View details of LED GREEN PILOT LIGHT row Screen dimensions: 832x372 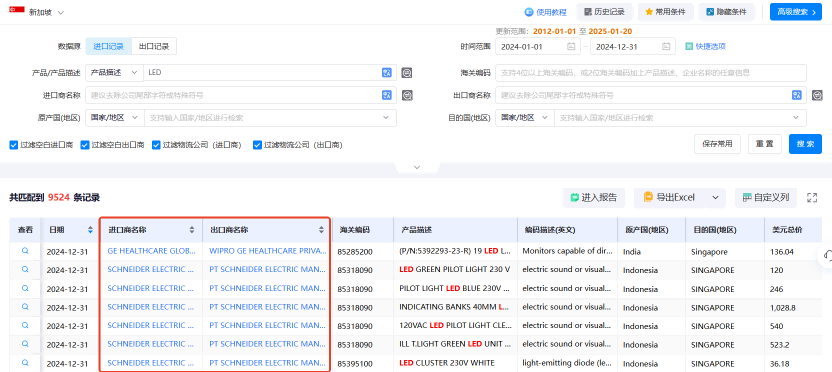pos(25,270)
